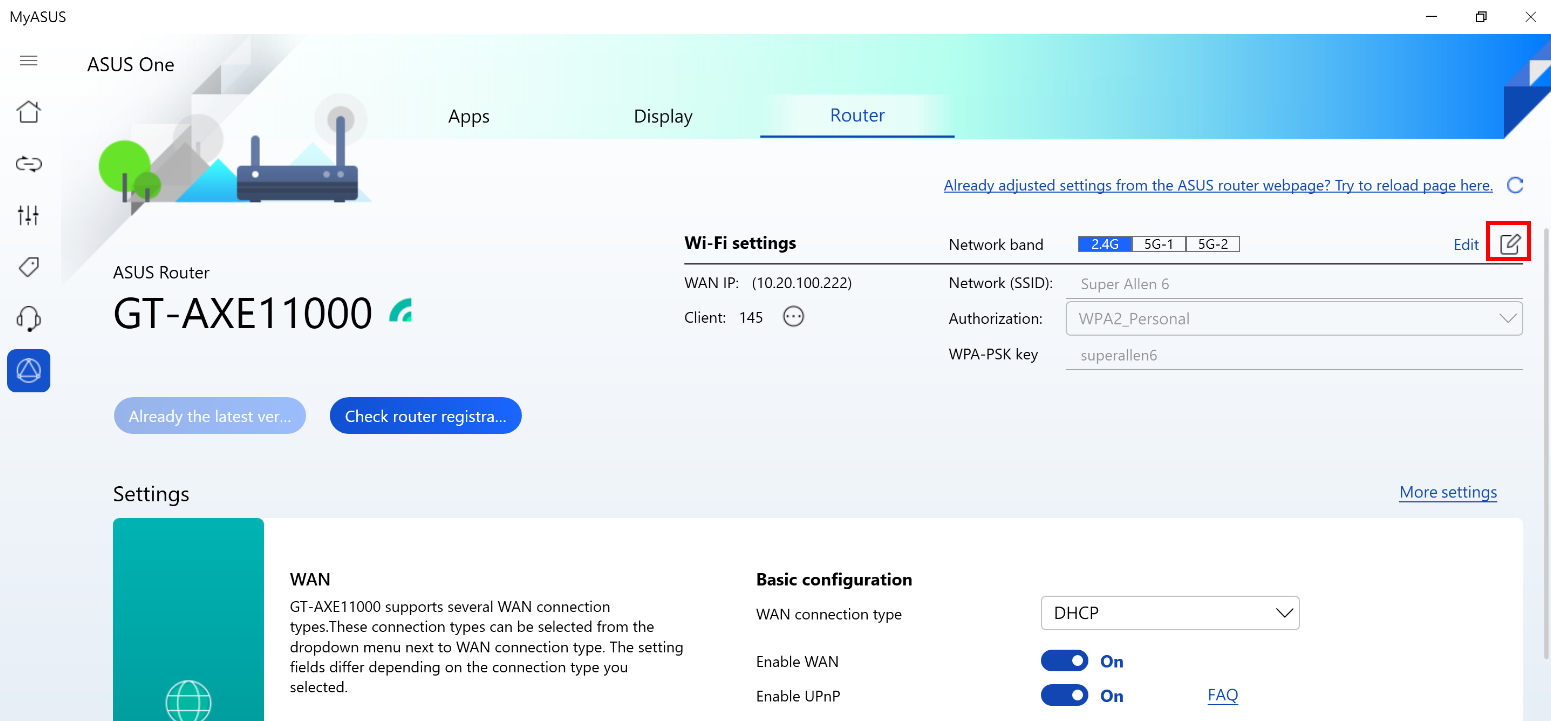Image resolution: width=1551 pixels, height=721 pixels.
Task: Open the Authorization WPA2_Personal dropdown
Action: (1294, 319)
